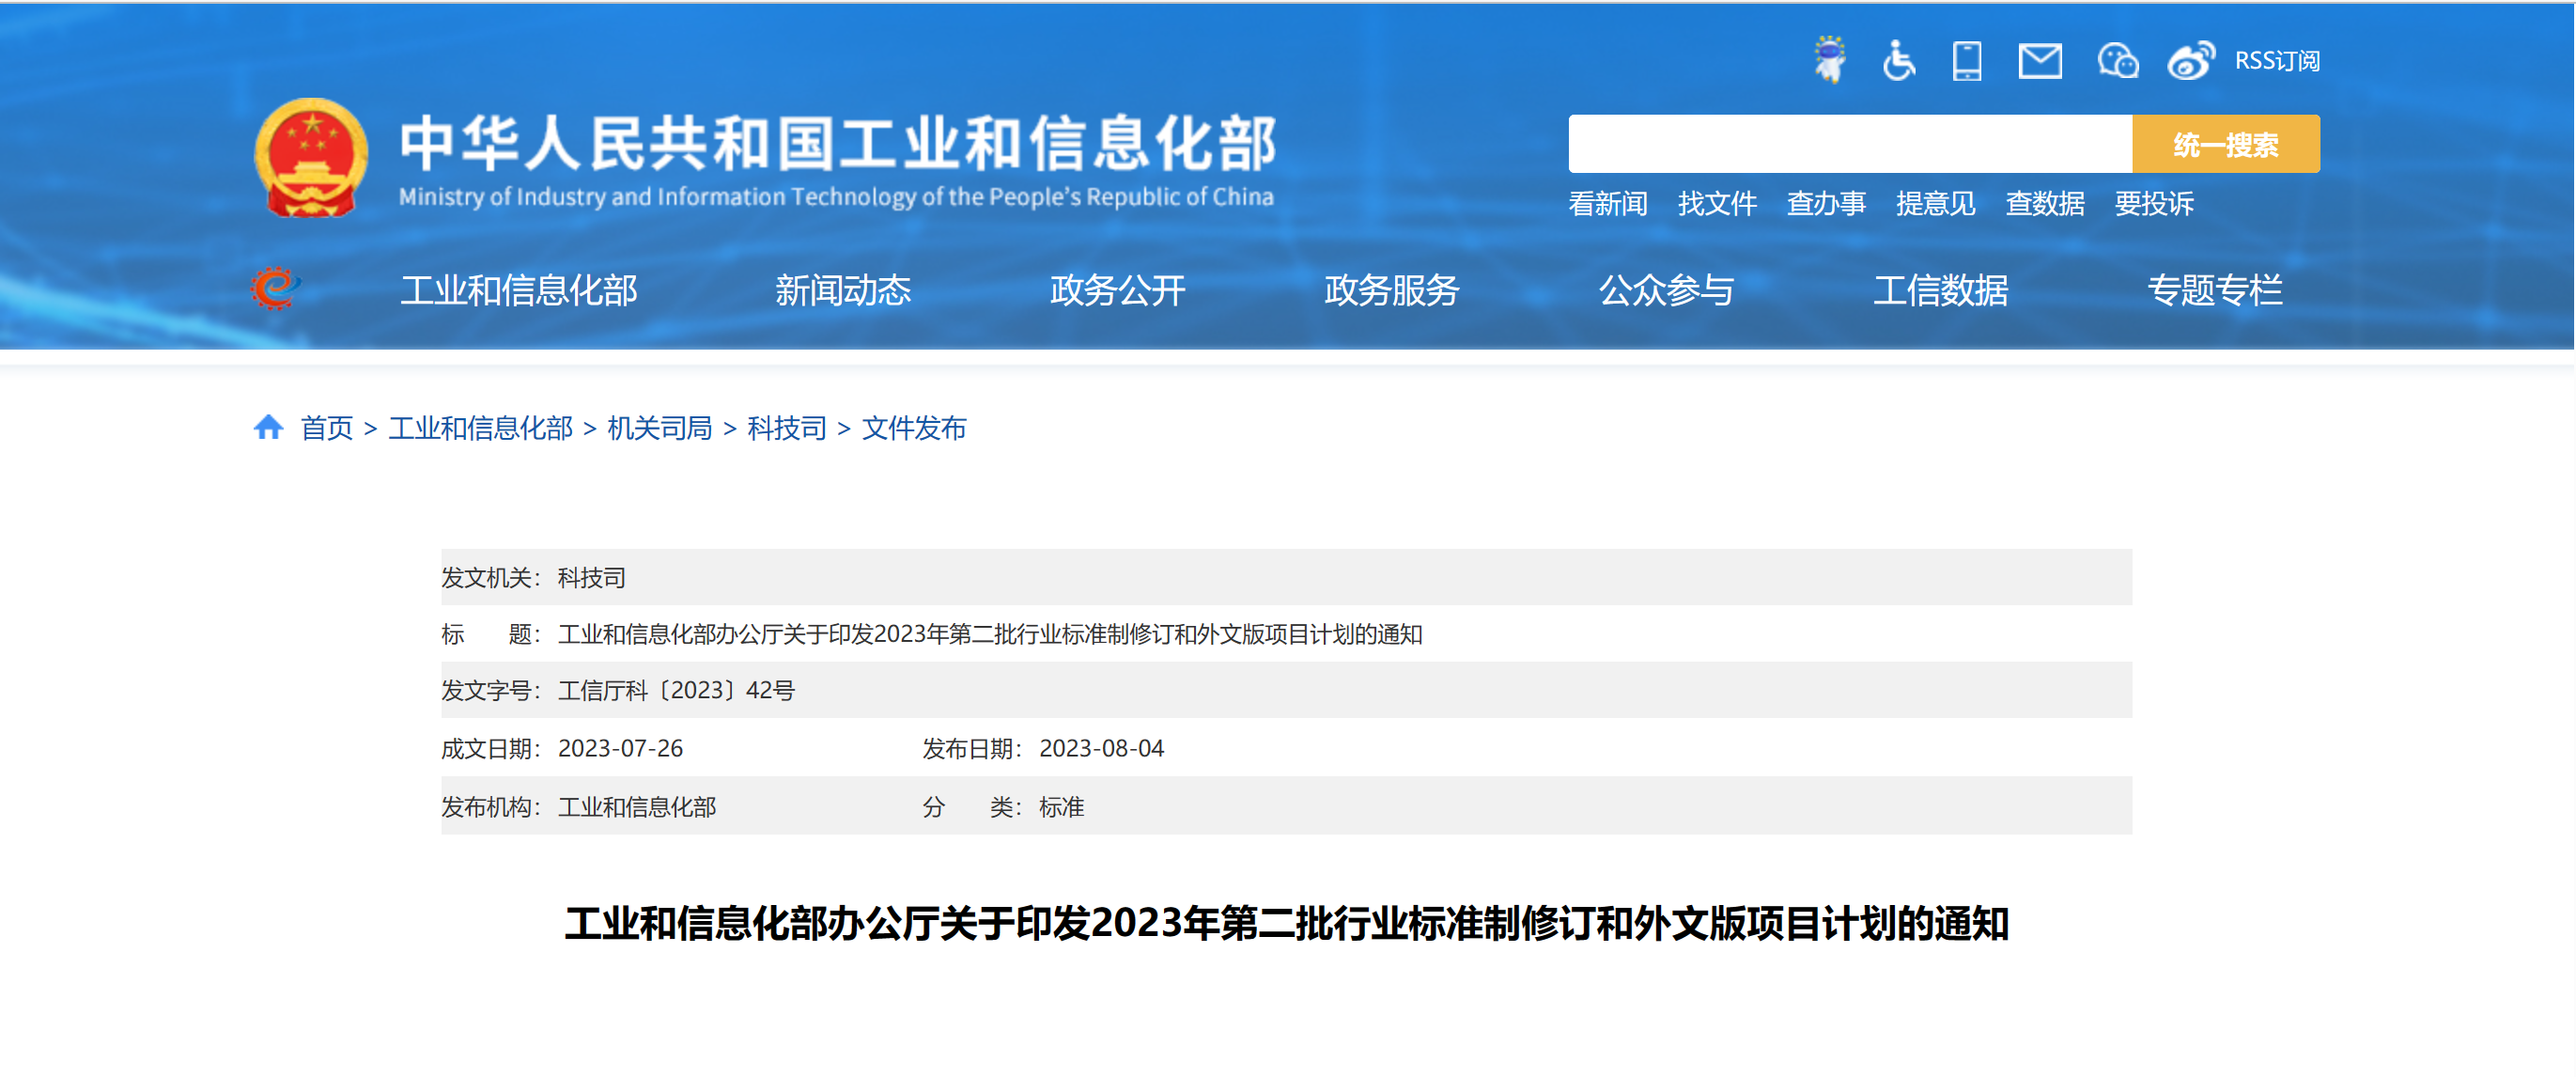Go to 机关司局 in breadcrumb
2576x1077 pixels.
coord(660,428)
